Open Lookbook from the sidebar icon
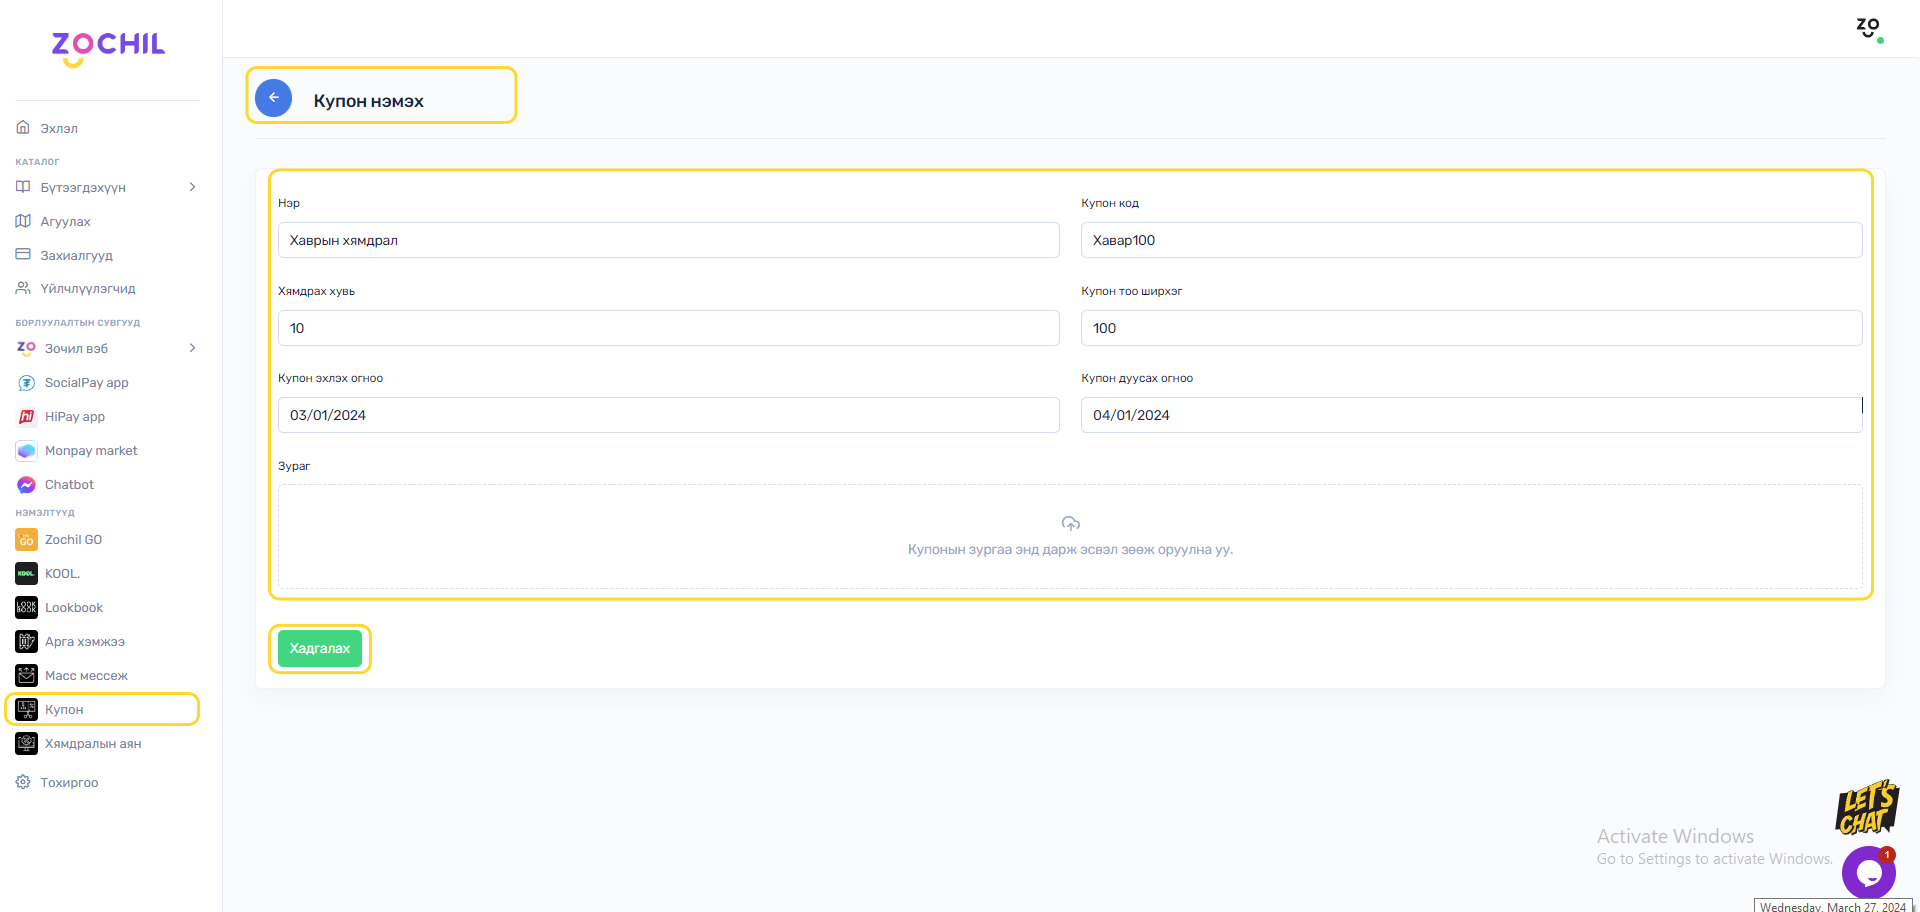The width and height of the screenshot is (1920, 912). tap(27, 608)
